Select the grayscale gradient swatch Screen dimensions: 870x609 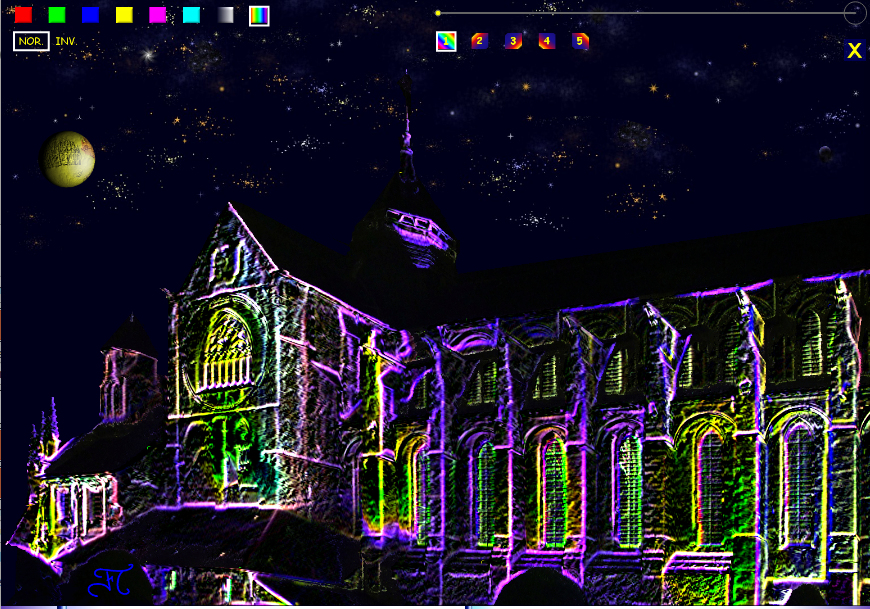[225, 15]
